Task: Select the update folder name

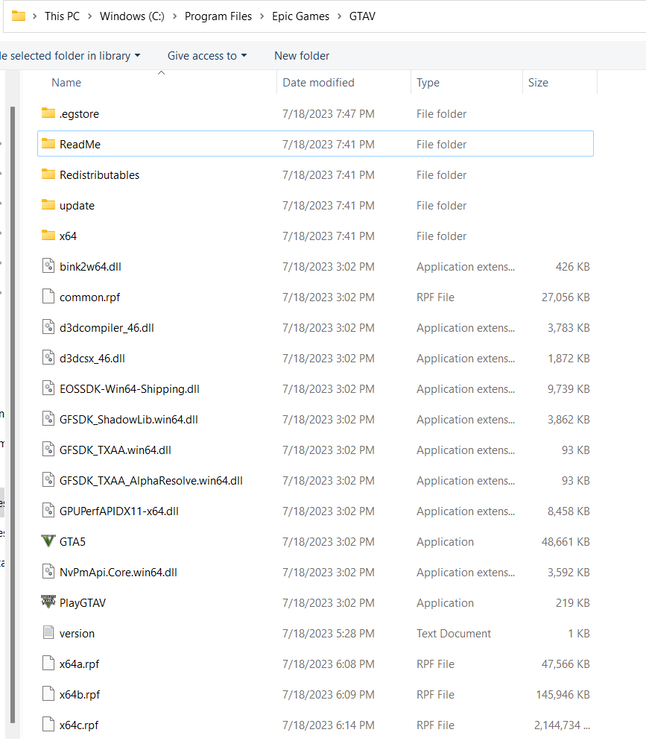Action: 77,206
